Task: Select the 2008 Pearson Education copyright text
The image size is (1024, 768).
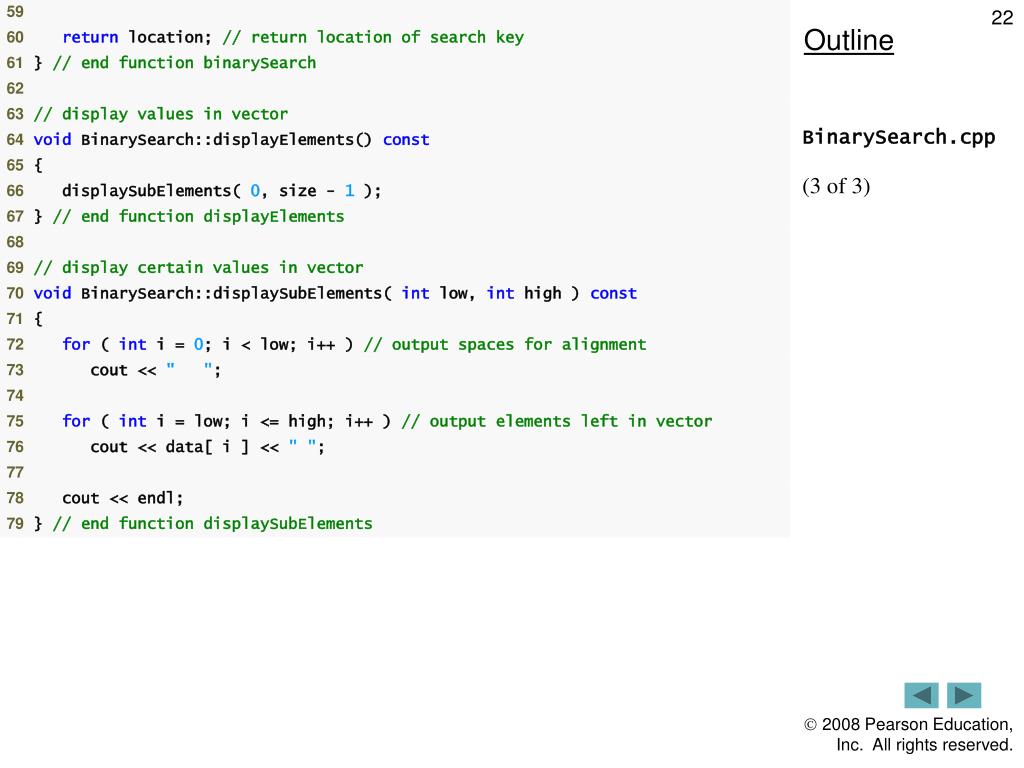Action: (x=908, y=735)
